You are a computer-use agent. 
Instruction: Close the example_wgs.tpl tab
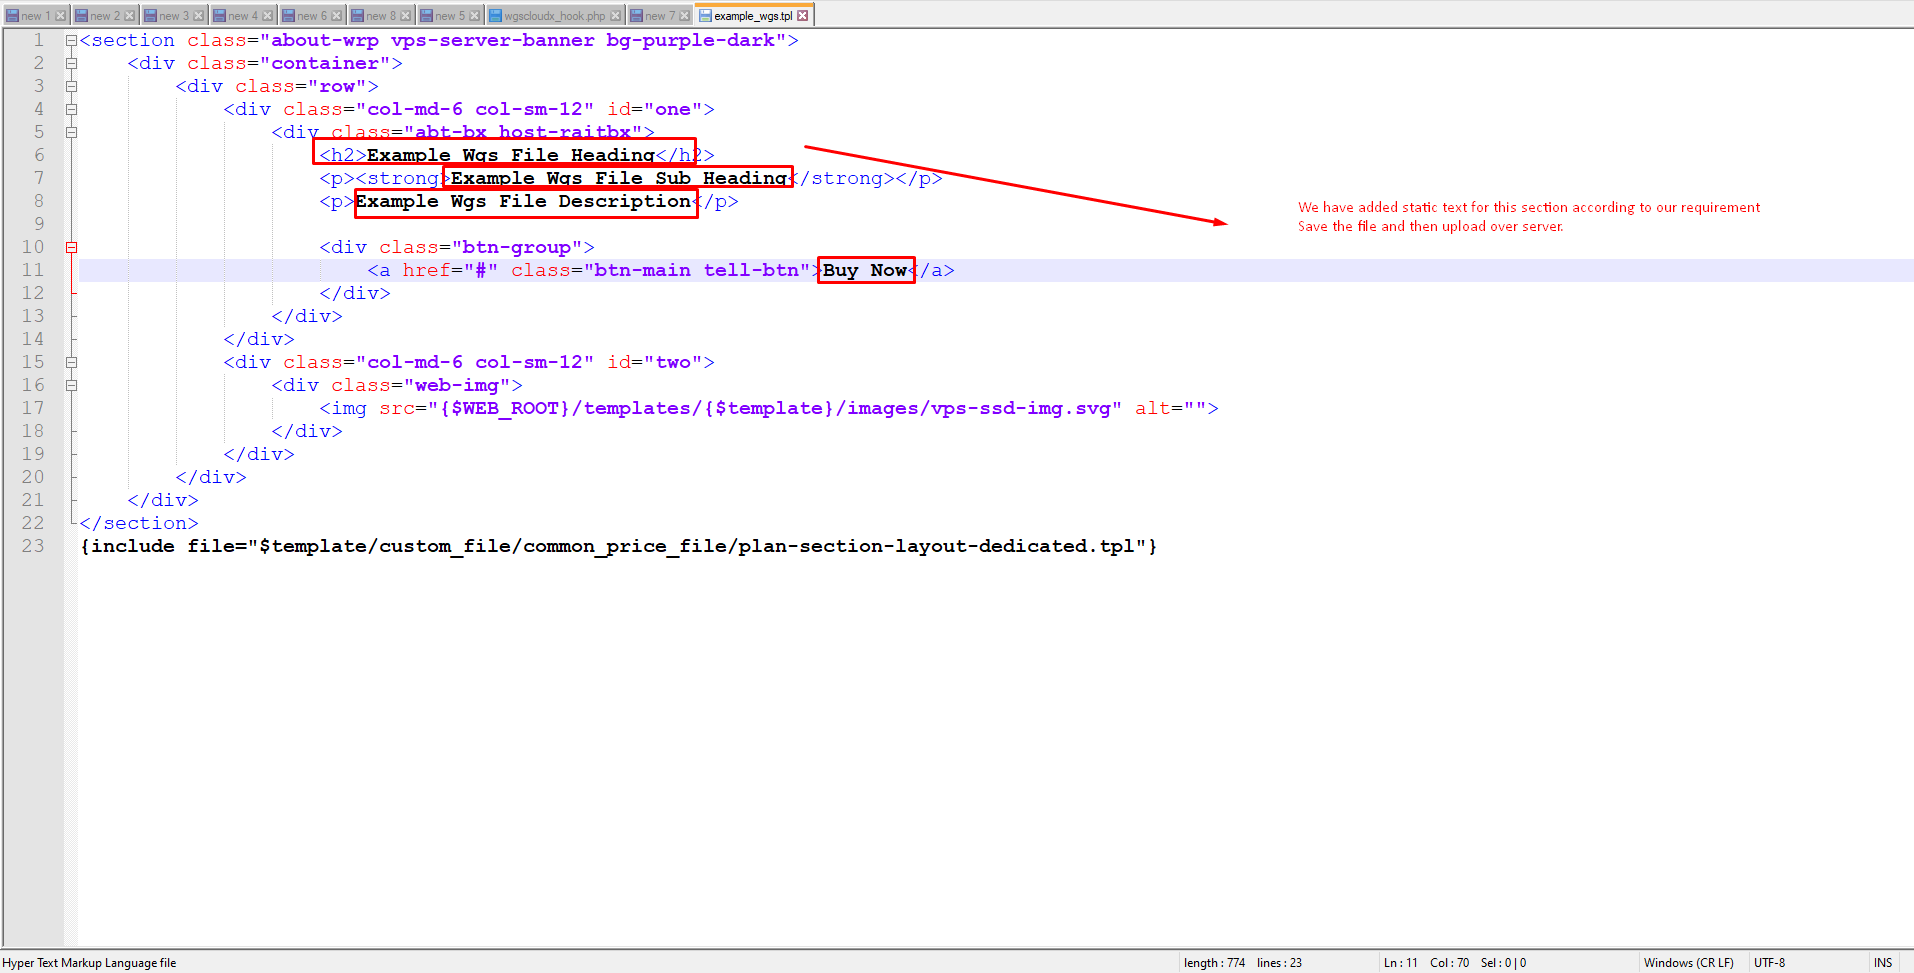[802, 16]
